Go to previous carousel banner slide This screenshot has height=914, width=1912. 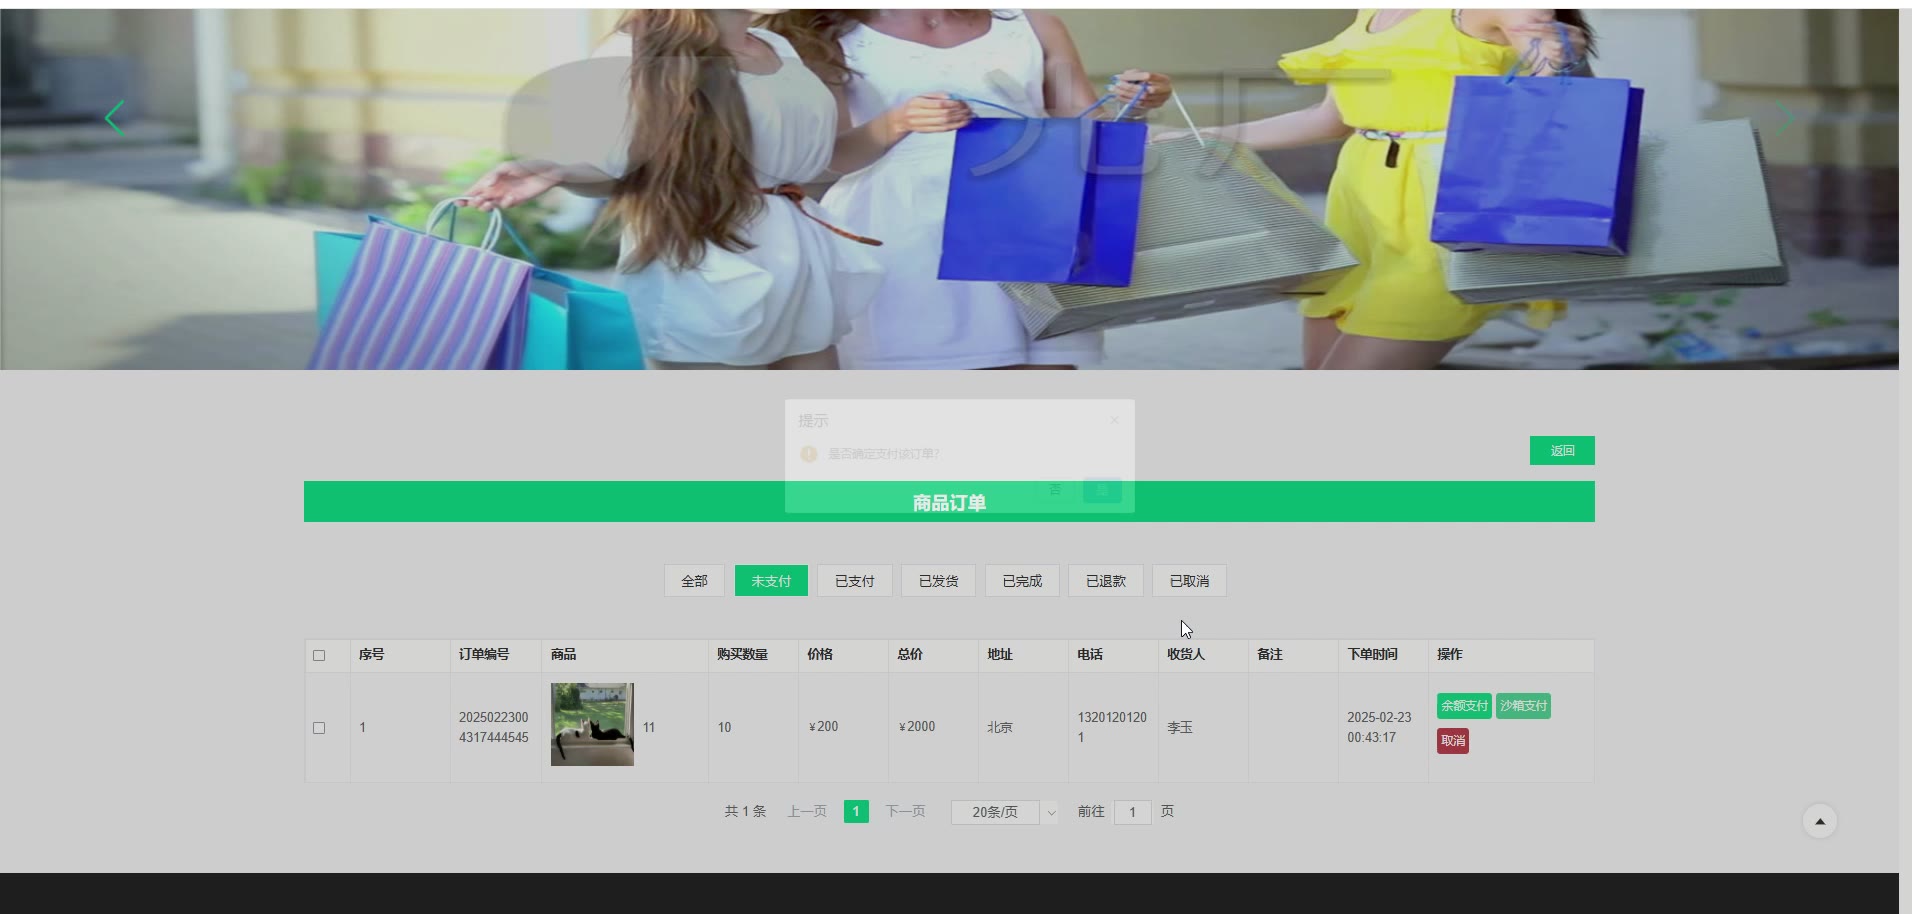click(x=115, y=118)
